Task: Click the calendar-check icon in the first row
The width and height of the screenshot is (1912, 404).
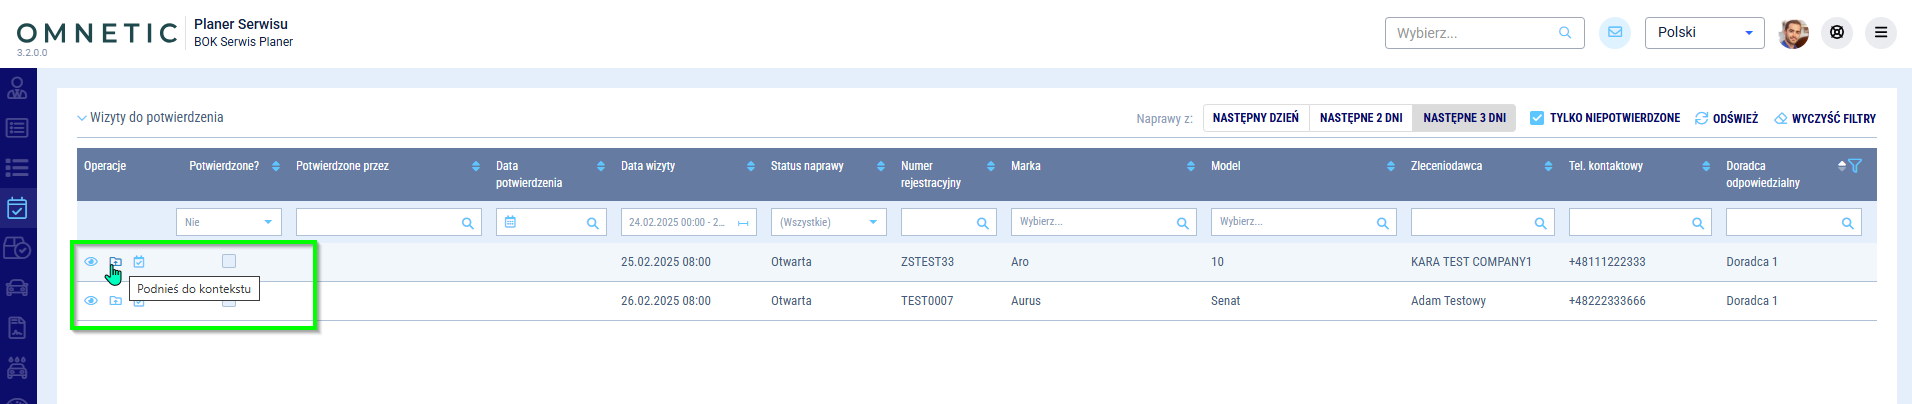Action: (x=139, y=262)
